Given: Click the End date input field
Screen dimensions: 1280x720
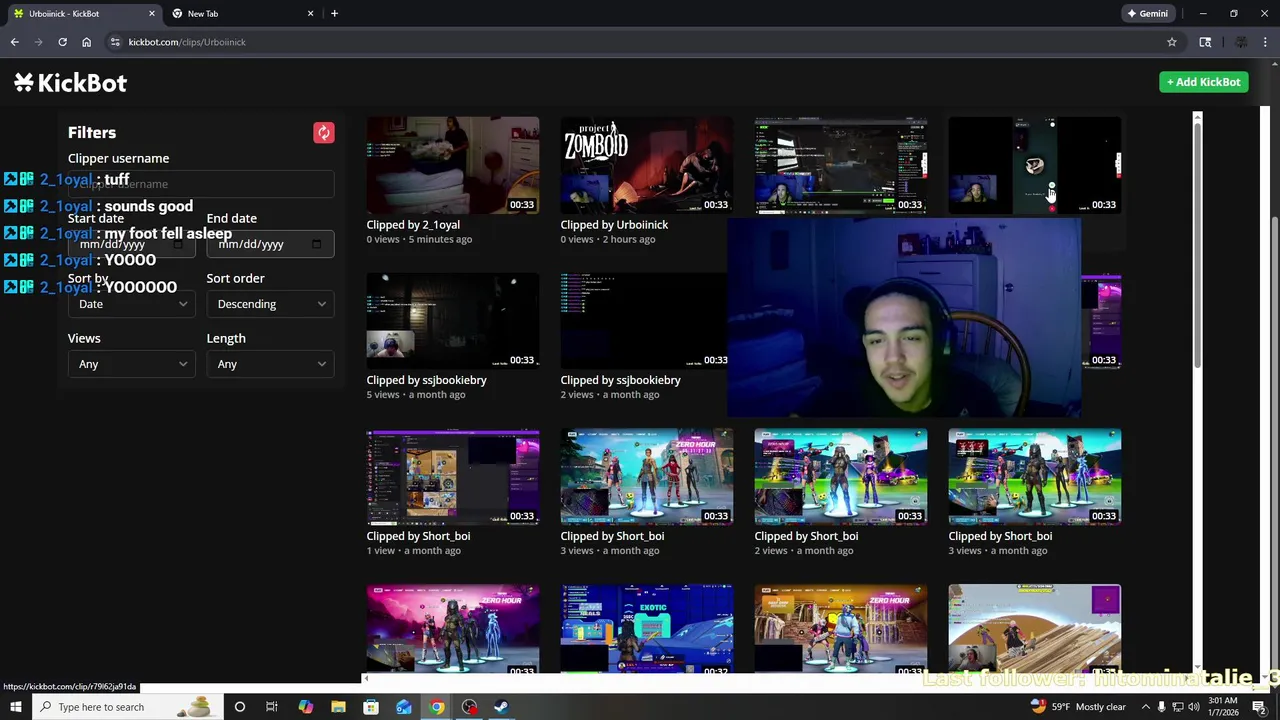Looking at the screenshot, I should pyautogui.click(x=270, y=244).
